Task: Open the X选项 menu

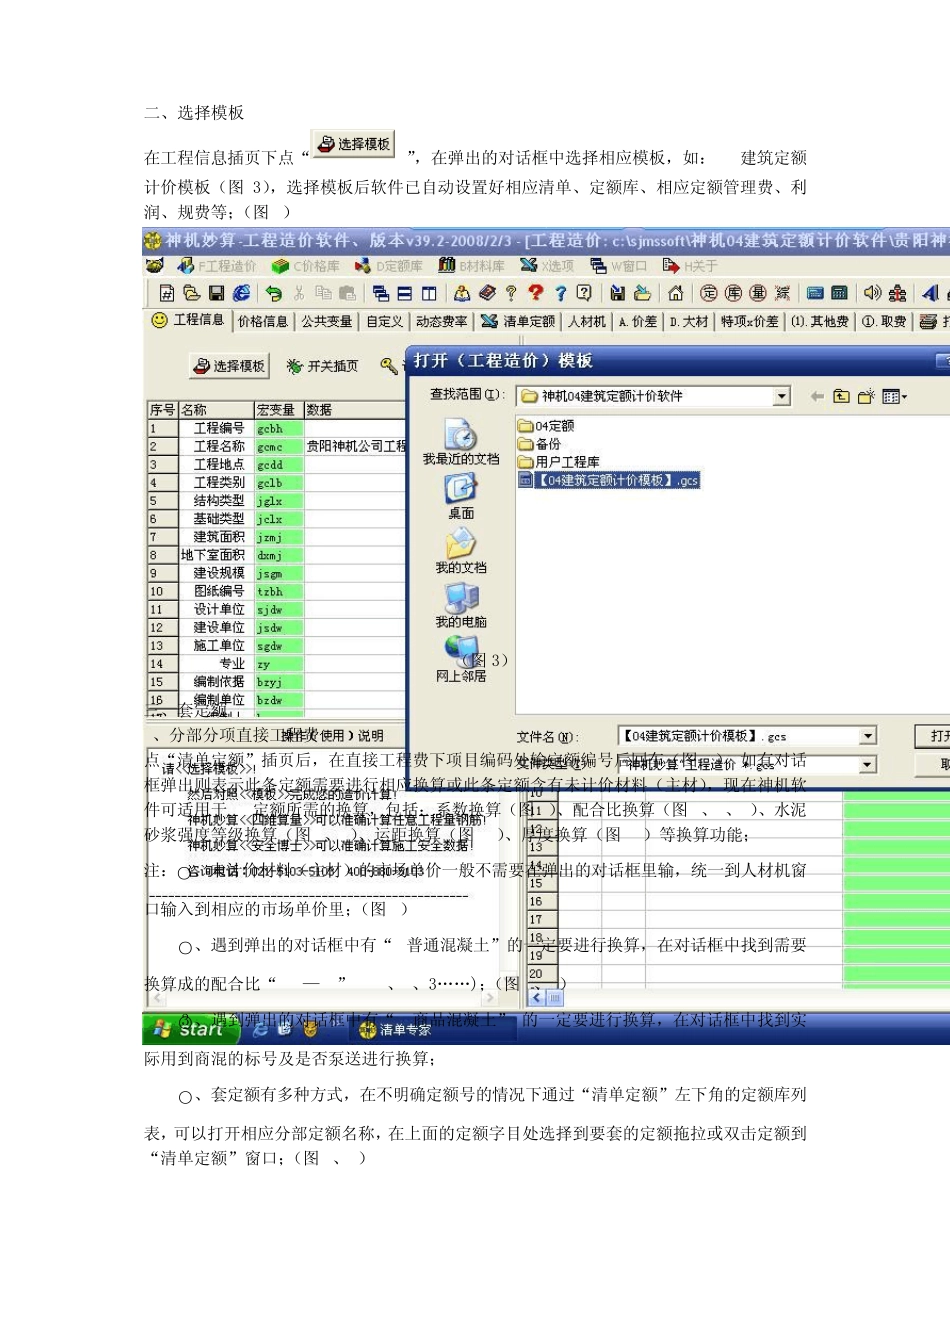Action: (547, 265)
